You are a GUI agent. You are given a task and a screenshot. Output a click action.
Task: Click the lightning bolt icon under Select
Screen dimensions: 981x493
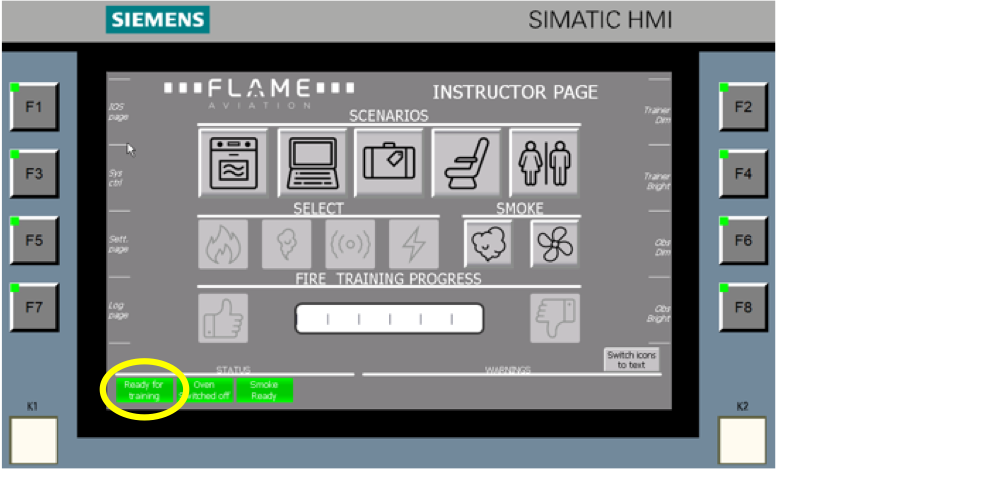413,244
